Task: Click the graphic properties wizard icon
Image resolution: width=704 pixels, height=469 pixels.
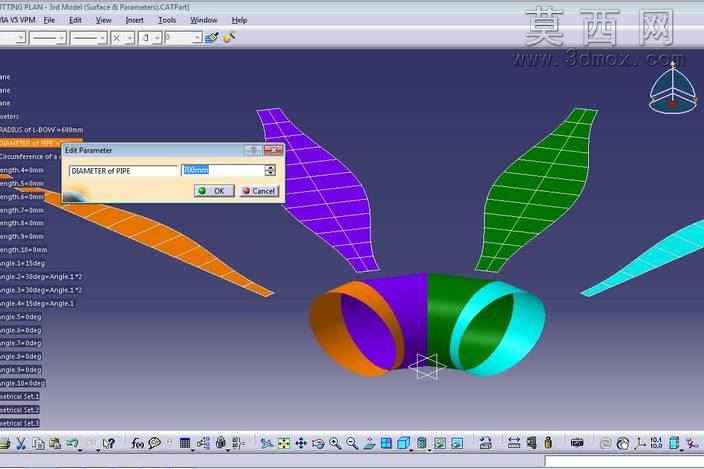Action: 229,37
